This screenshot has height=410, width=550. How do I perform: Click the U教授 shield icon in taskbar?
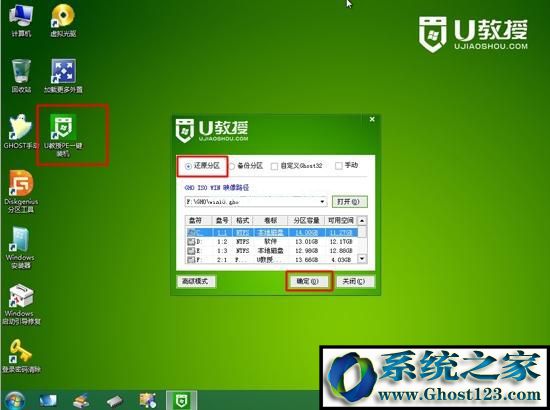(182, 400)
